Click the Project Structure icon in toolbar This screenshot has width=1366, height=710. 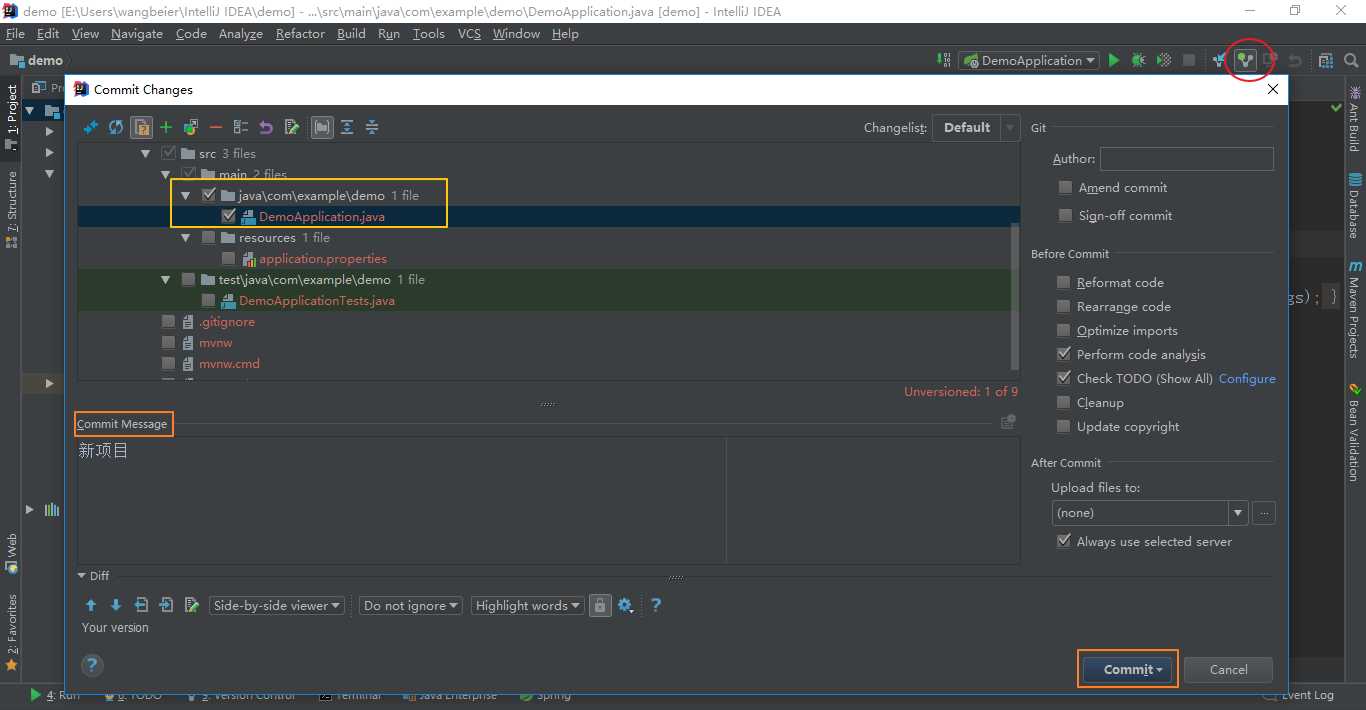(x=1326, y=60)
